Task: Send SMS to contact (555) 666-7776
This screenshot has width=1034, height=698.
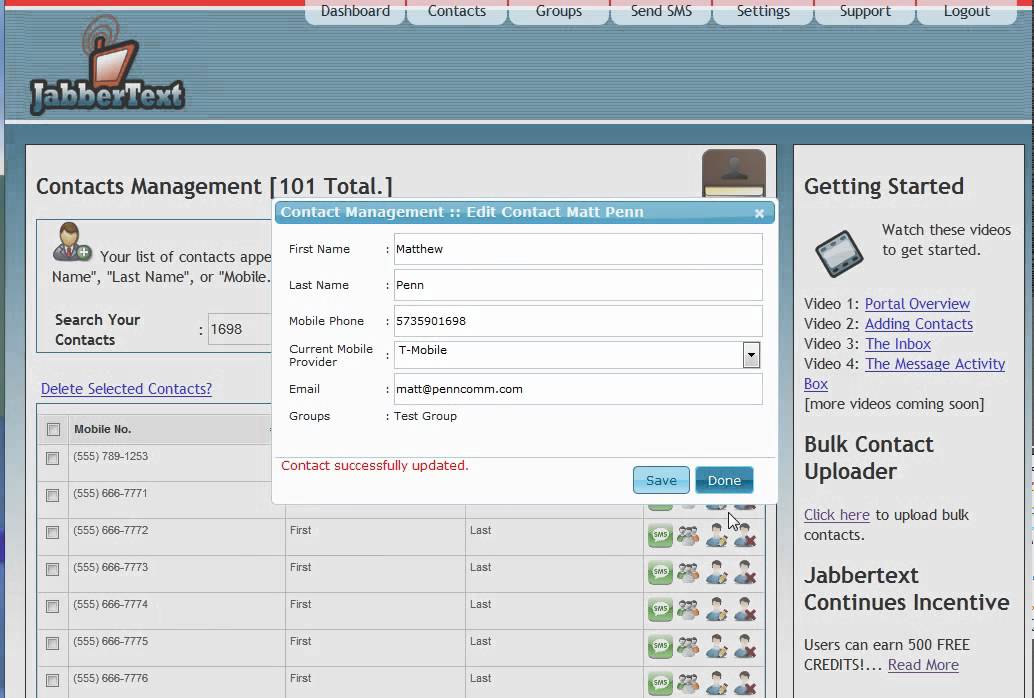Action: (x=660, y=683)
